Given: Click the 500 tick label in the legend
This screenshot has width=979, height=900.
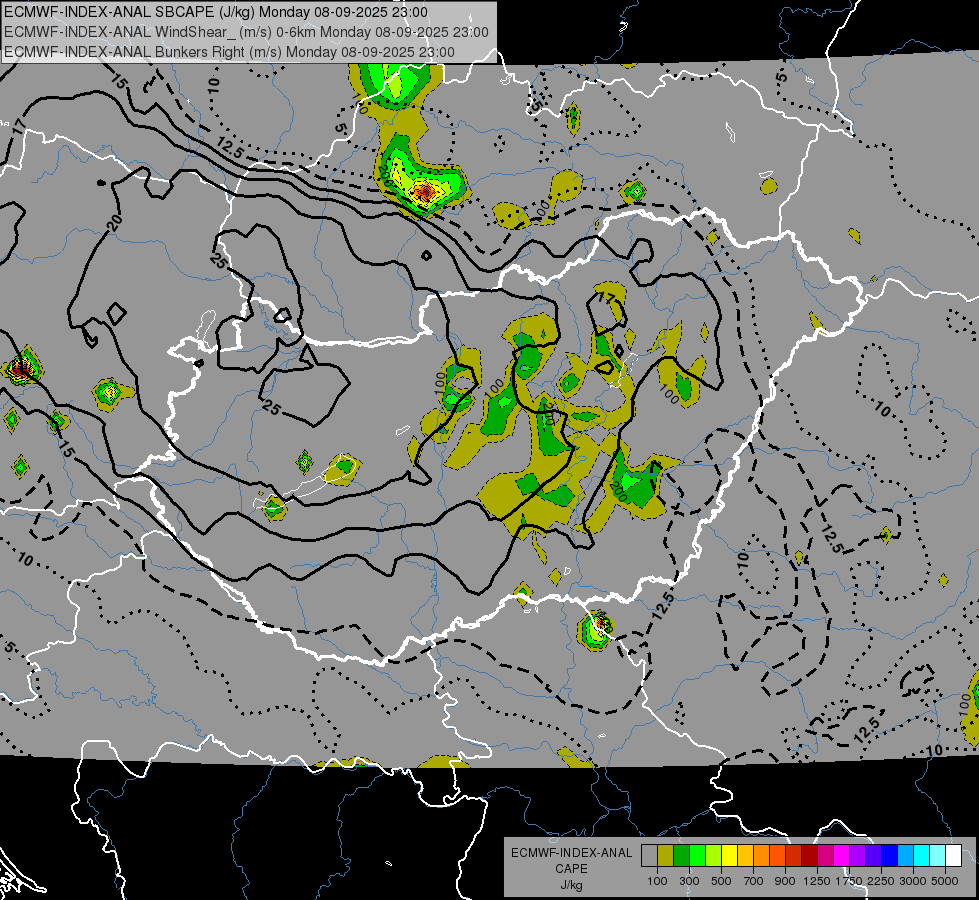Looking at the screenshot, I should [721, 881].
